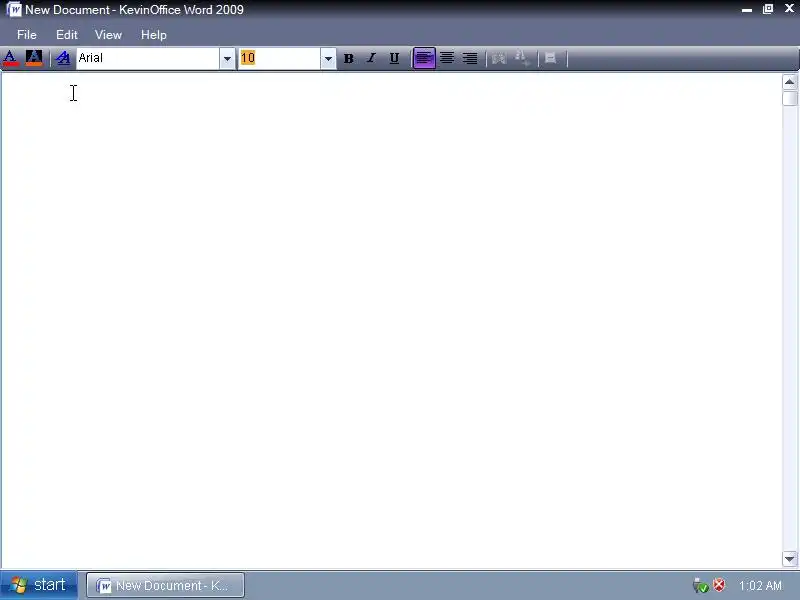
Task: Minimize the KevinOffice Word window
Action: (747, 9)
